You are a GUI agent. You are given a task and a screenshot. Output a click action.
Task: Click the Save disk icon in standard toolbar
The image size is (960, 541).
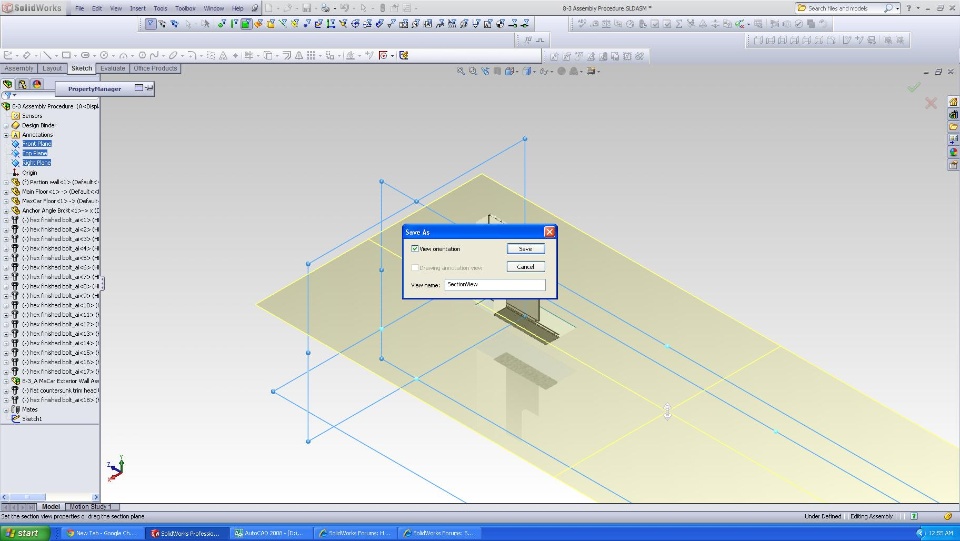[307, 9]
